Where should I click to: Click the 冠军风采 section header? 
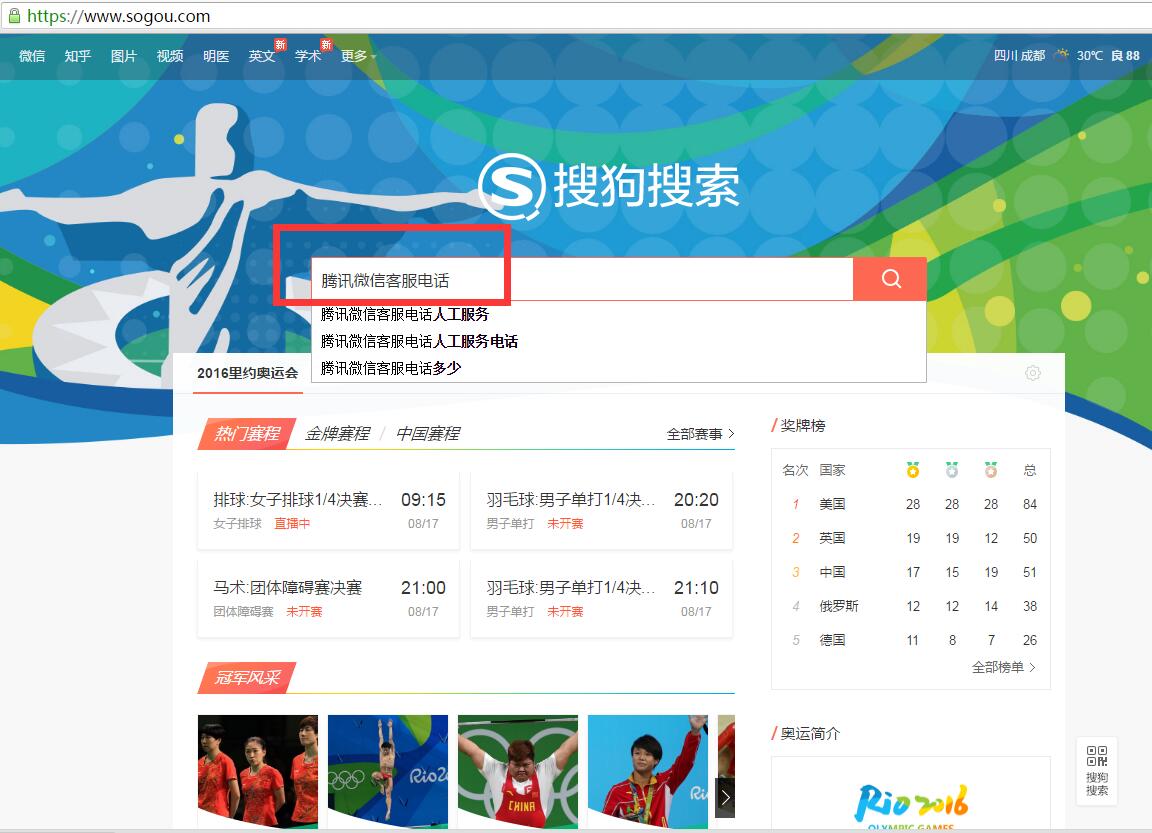tap(247, 678)
